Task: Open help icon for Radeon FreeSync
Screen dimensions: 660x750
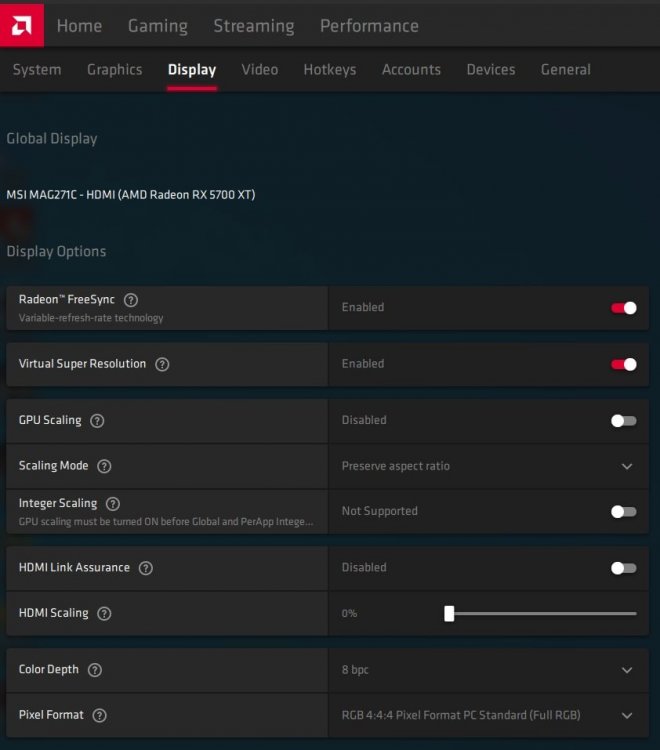Action: (131, 299)
